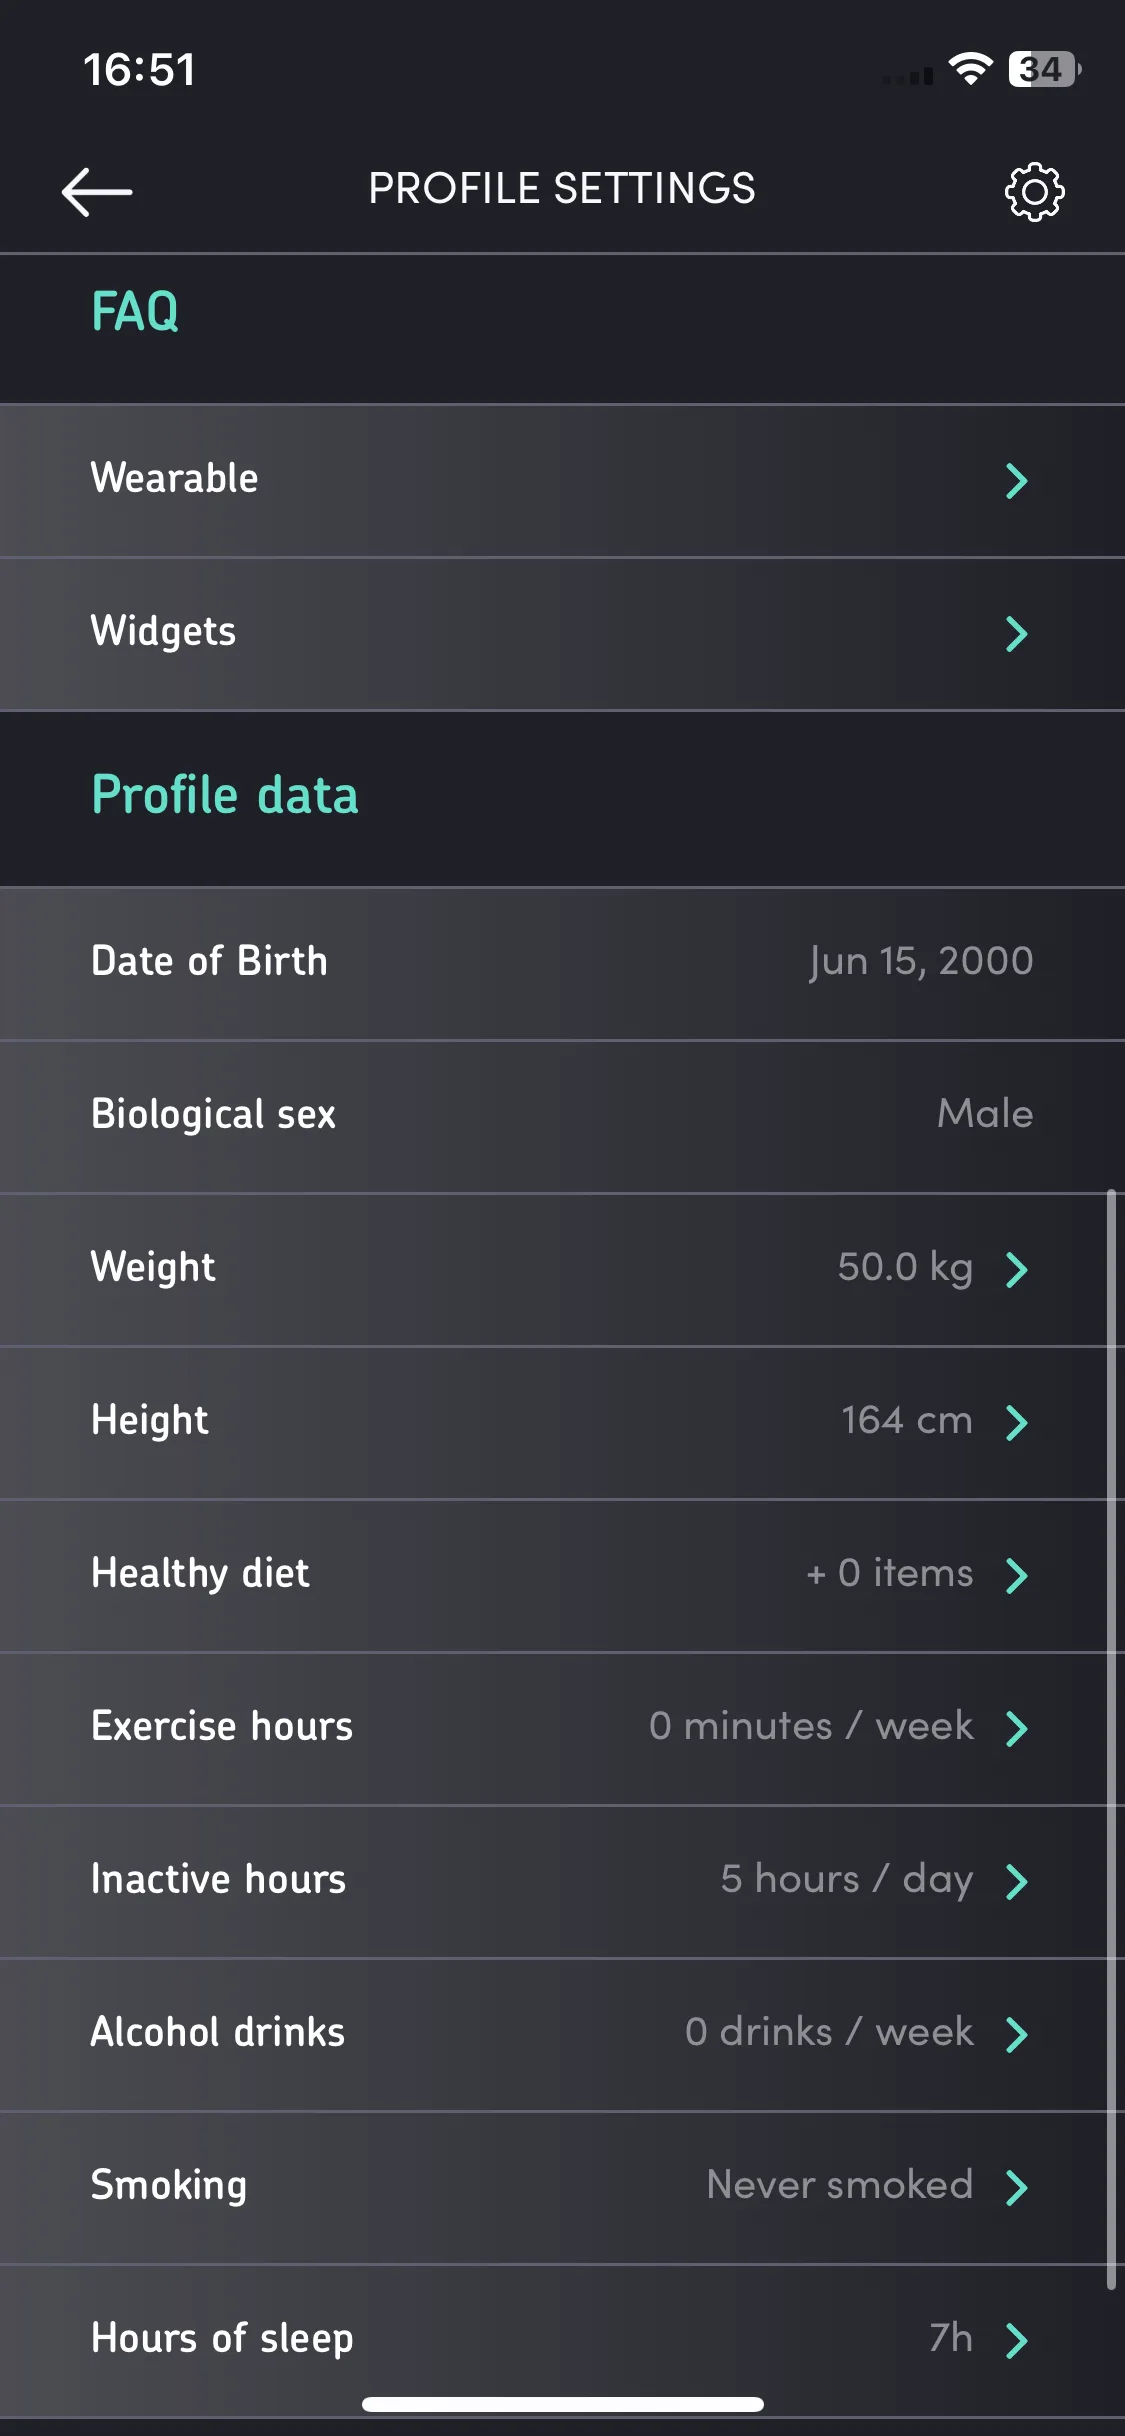The height and width of the screenshot is (2436, 1125).
Task: Tap the Exercise hours chevron arrow
Action: pyautogui.click(x=1017, y=1728)
